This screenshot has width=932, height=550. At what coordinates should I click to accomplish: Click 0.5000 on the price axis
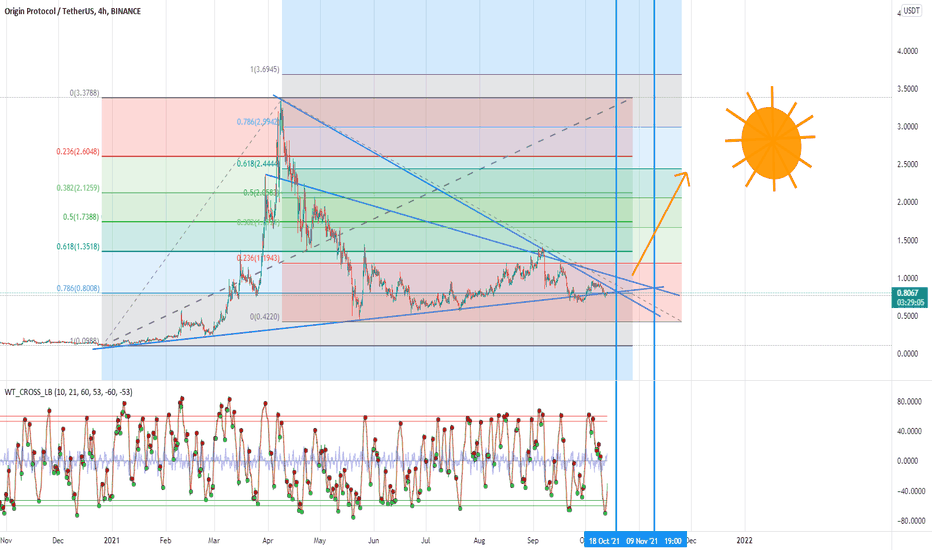pyautogui.click(x=907, y=316)
